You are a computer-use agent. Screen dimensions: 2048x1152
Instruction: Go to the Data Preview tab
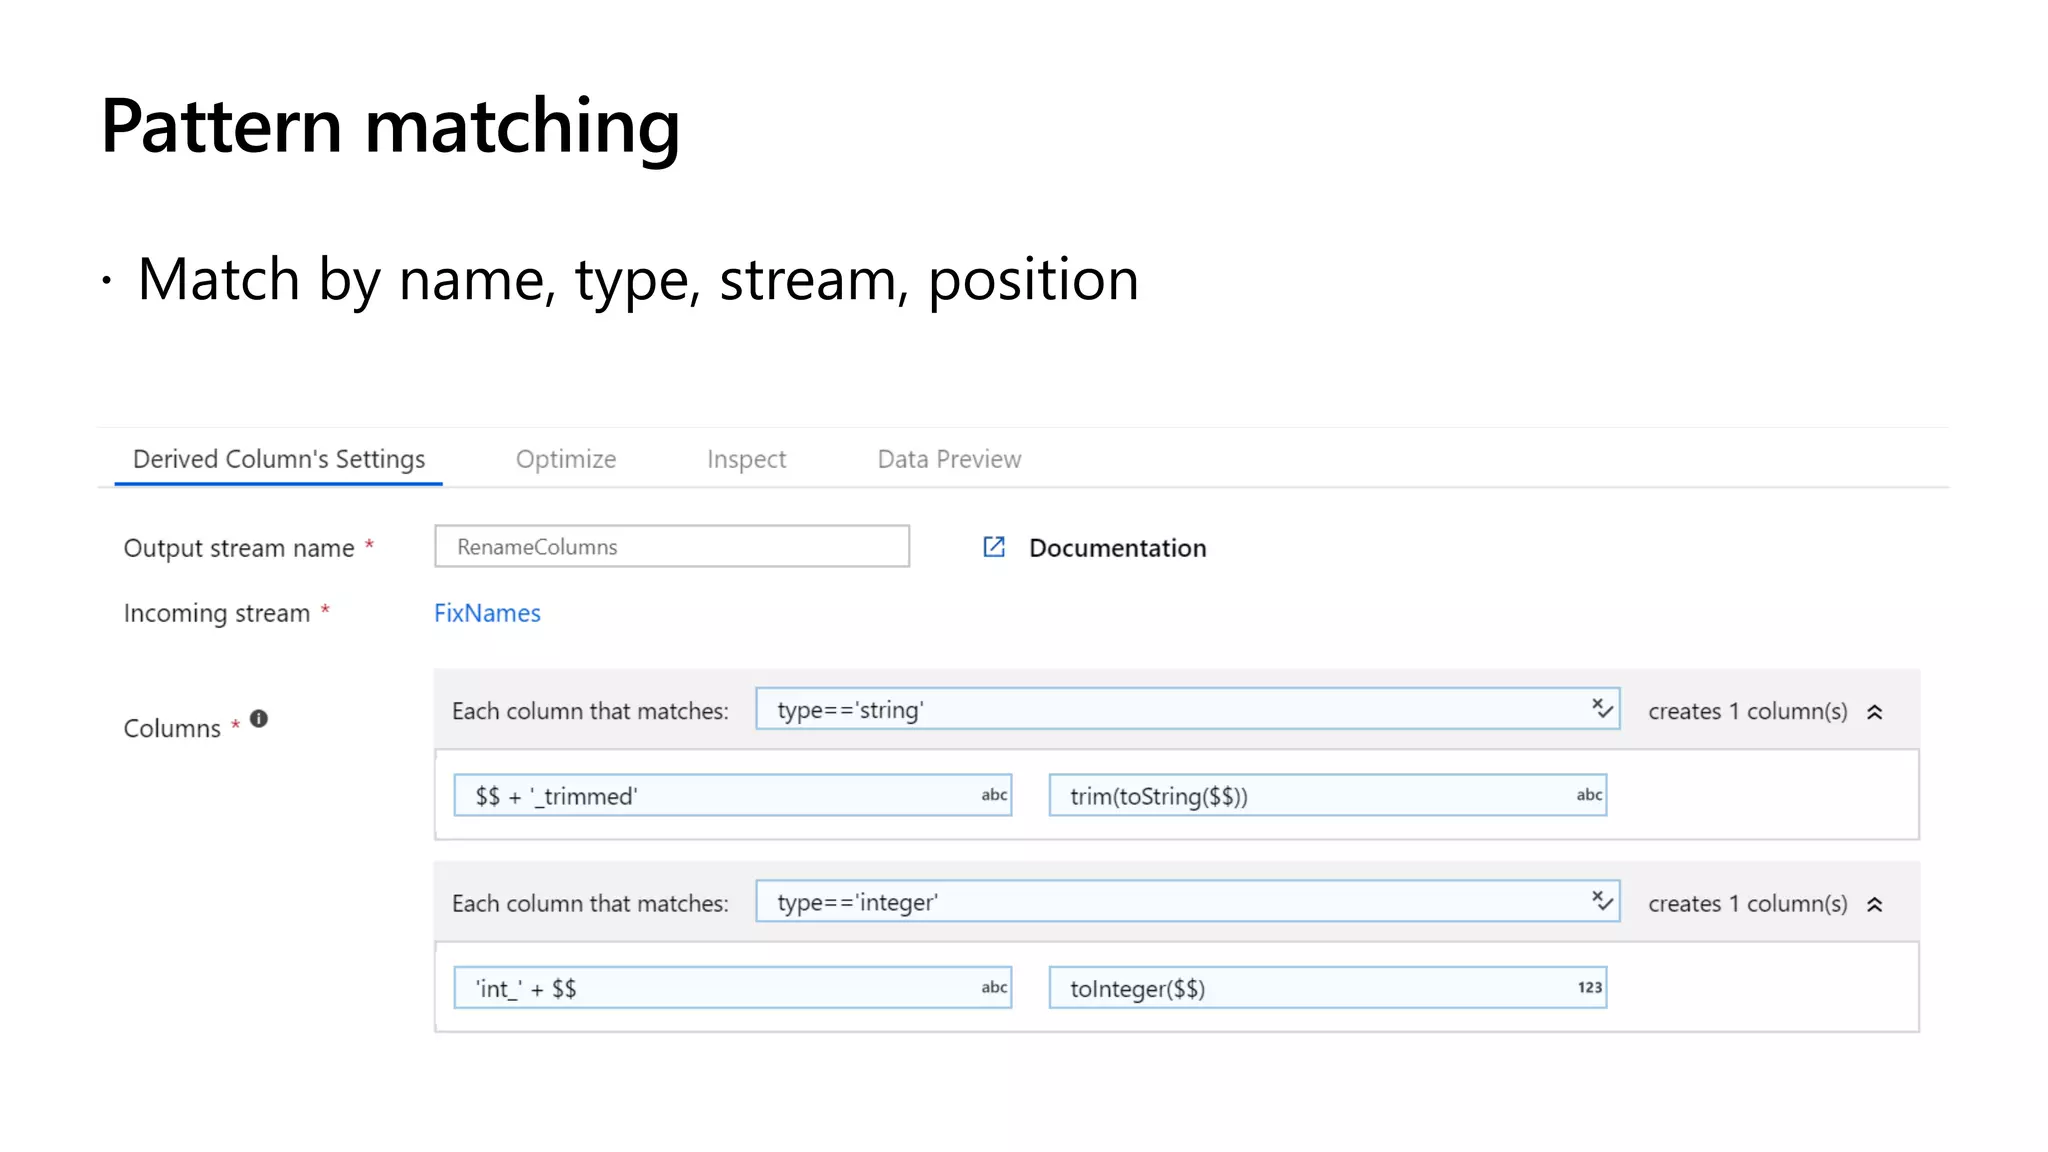coord(949,459)
